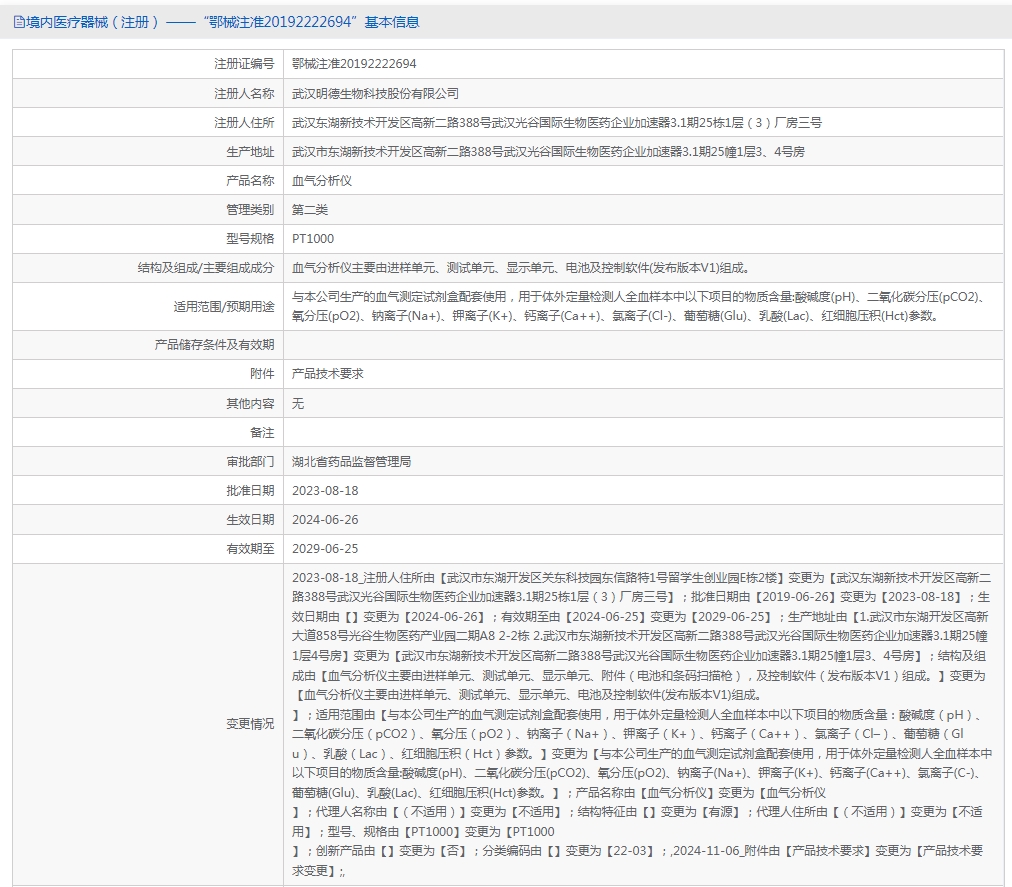Screen dimensions: 1012x887
Task: Click the 结构及组成/主要组成成分 label
Action: coord(205,268)
